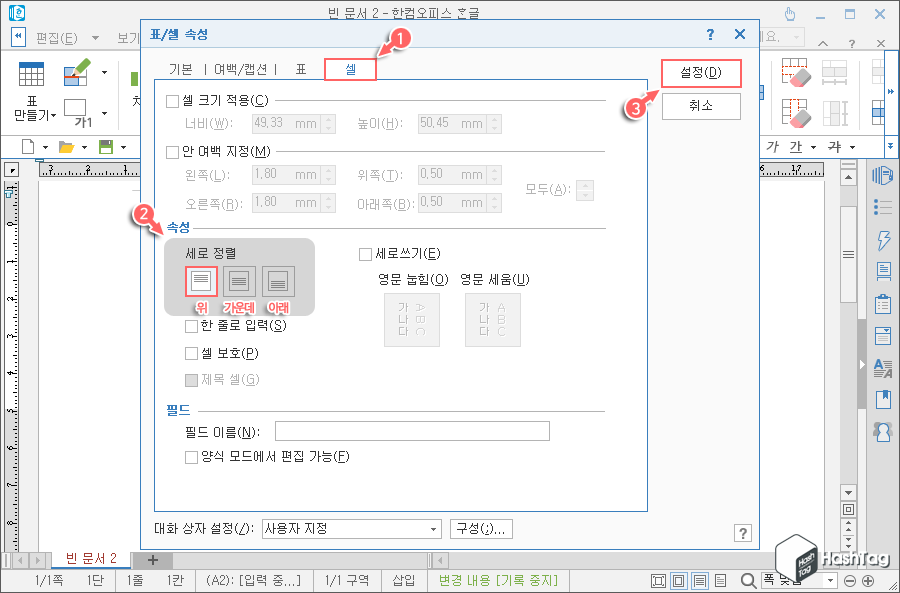This screenshot has width=900, height=593.
Task: Enable the 세로쓰기 checkbox
Action: [x=365, y=254]
